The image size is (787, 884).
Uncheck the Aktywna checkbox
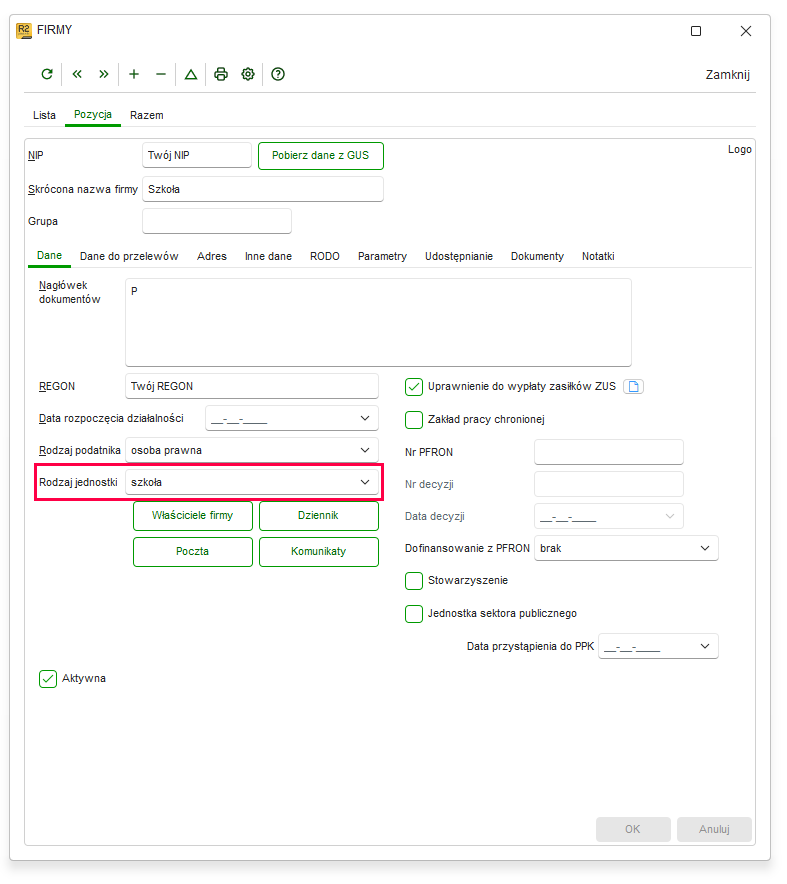click(48, 679)
